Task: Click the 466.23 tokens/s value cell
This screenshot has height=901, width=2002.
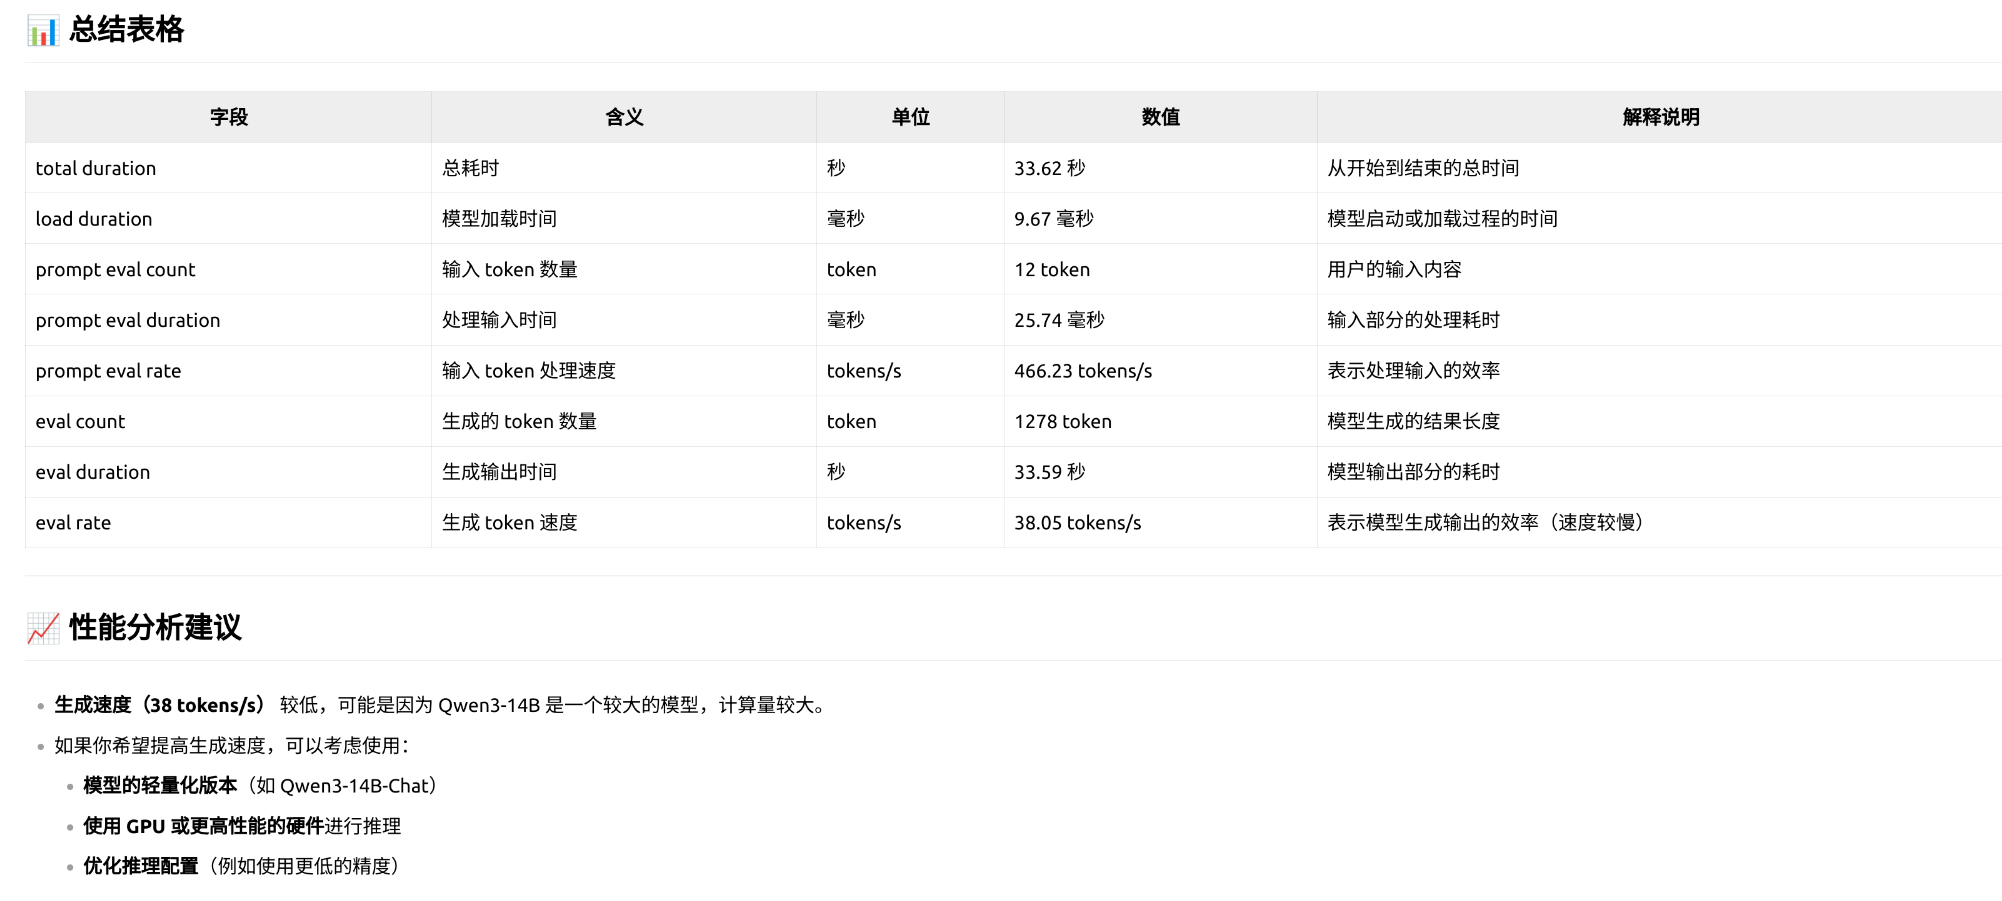Action: point(1083,371)
